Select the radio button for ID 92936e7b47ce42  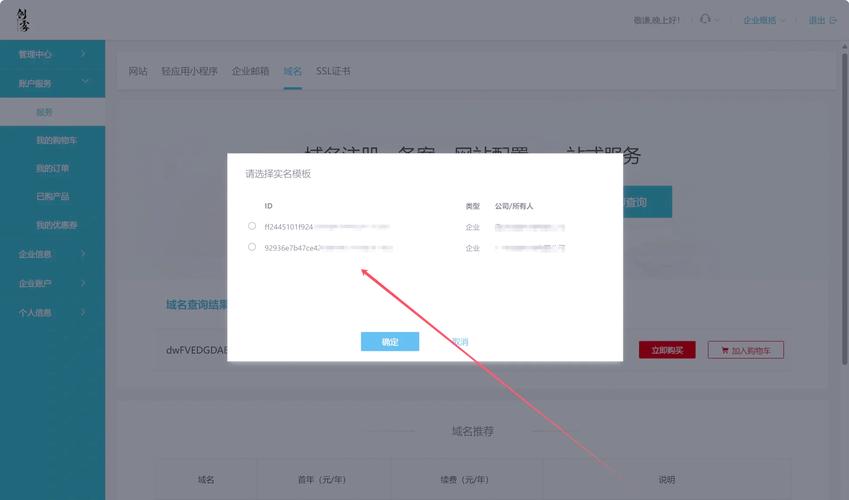click(x=252, y=247)
